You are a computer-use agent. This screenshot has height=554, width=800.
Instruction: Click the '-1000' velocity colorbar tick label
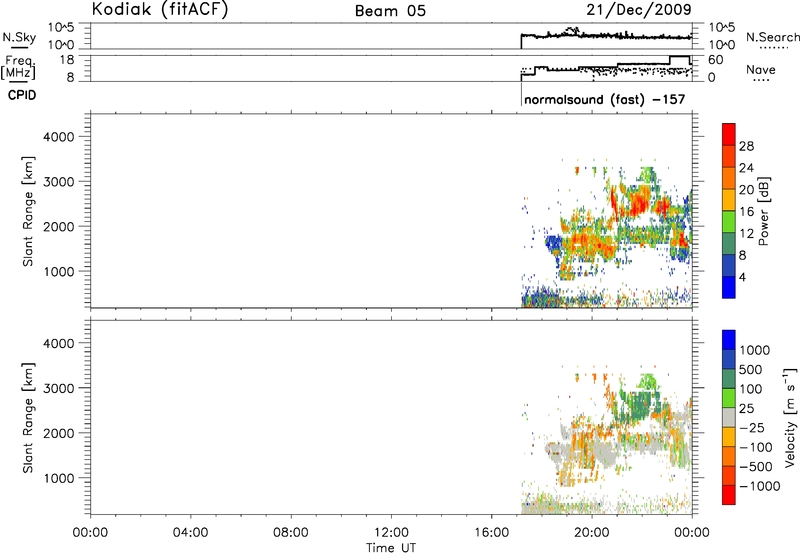[759, 486]
